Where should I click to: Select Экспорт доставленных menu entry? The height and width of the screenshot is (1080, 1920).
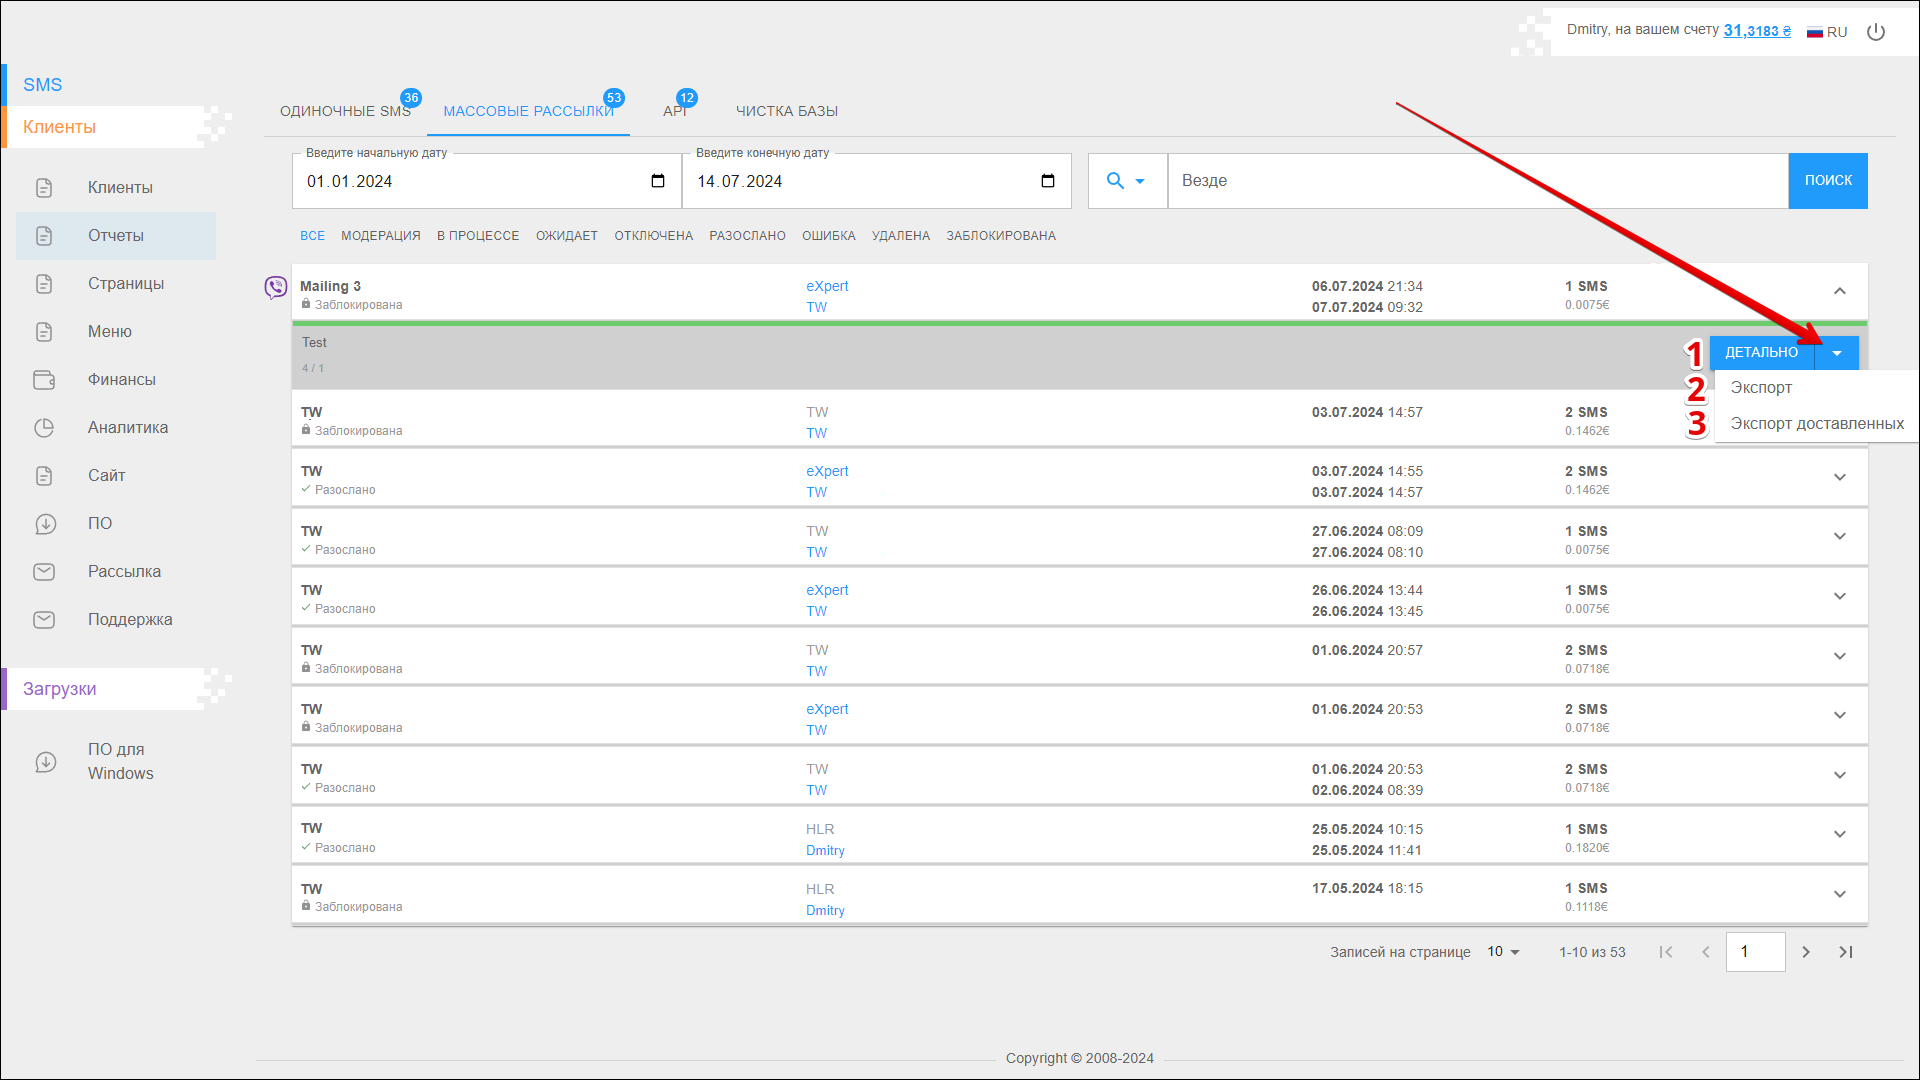(1816, 424)
